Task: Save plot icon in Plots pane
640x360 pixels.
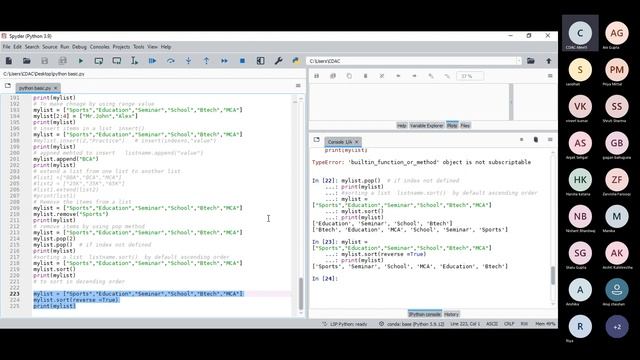Action: click(x=316, y=76)
